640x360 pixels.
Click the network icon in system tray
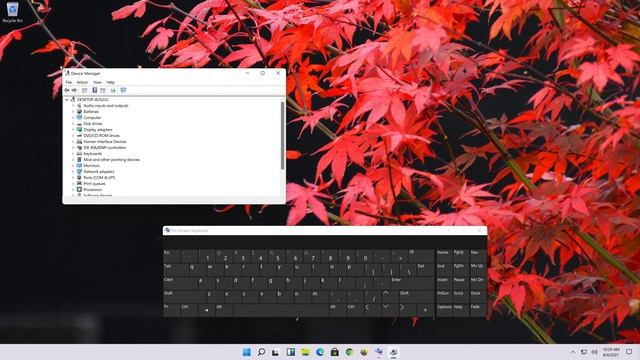coord(584,352)
